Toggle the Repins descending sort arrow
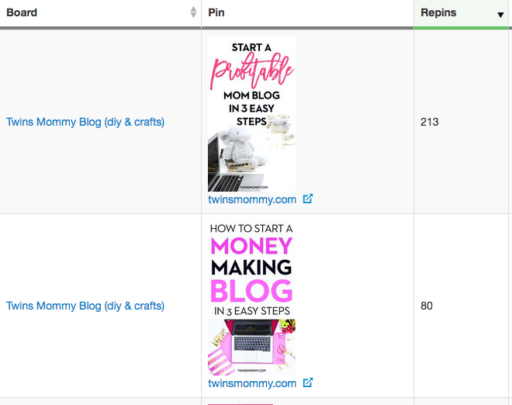The width and height of the screenshot is (512, 405). point(500,15)
